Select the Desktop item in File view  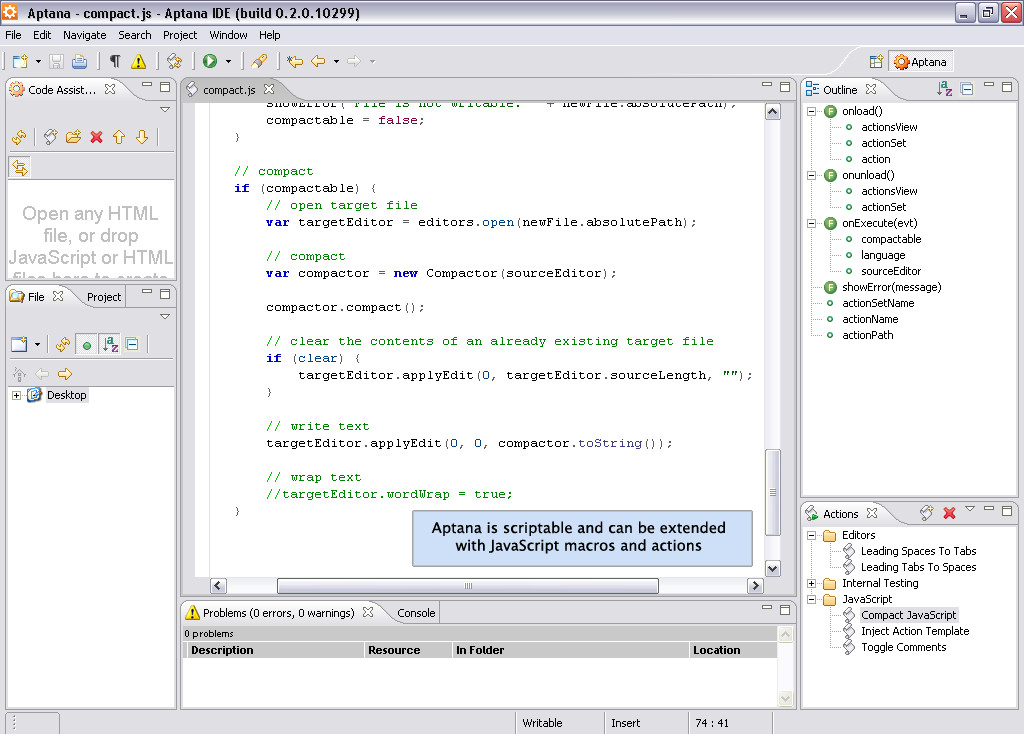point(67,395)
